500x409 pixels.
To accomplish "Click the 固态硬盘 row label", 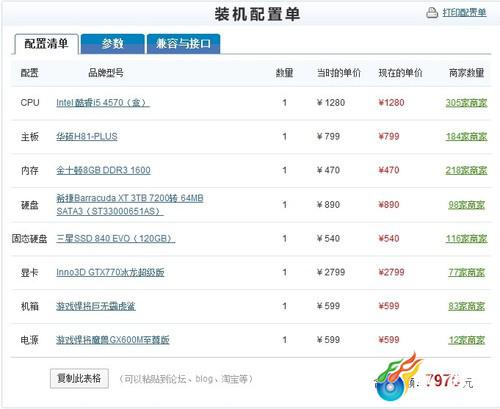I will click(29, 238).
